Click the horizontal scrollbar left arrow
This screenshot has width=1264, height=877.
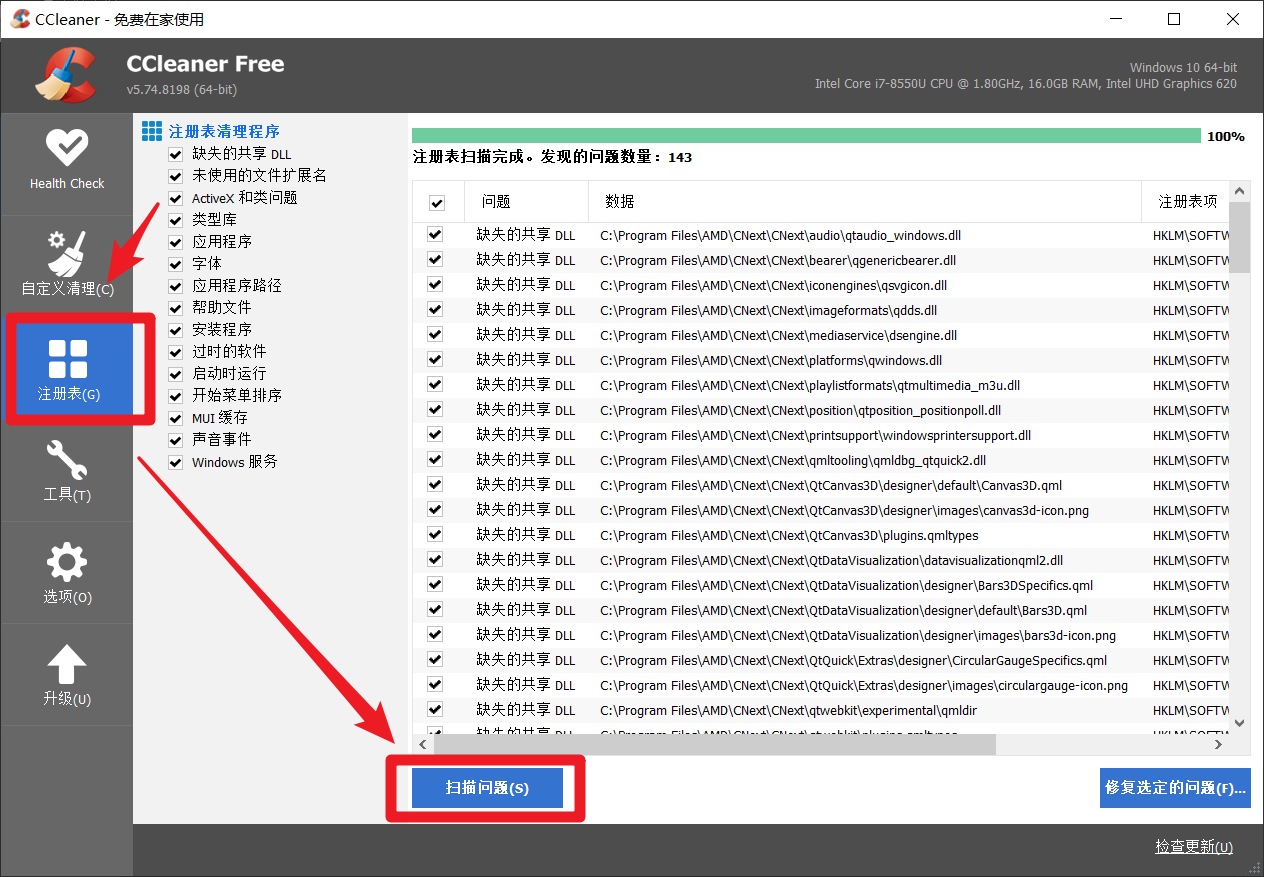pyautogui.click(x=422, y=745)
